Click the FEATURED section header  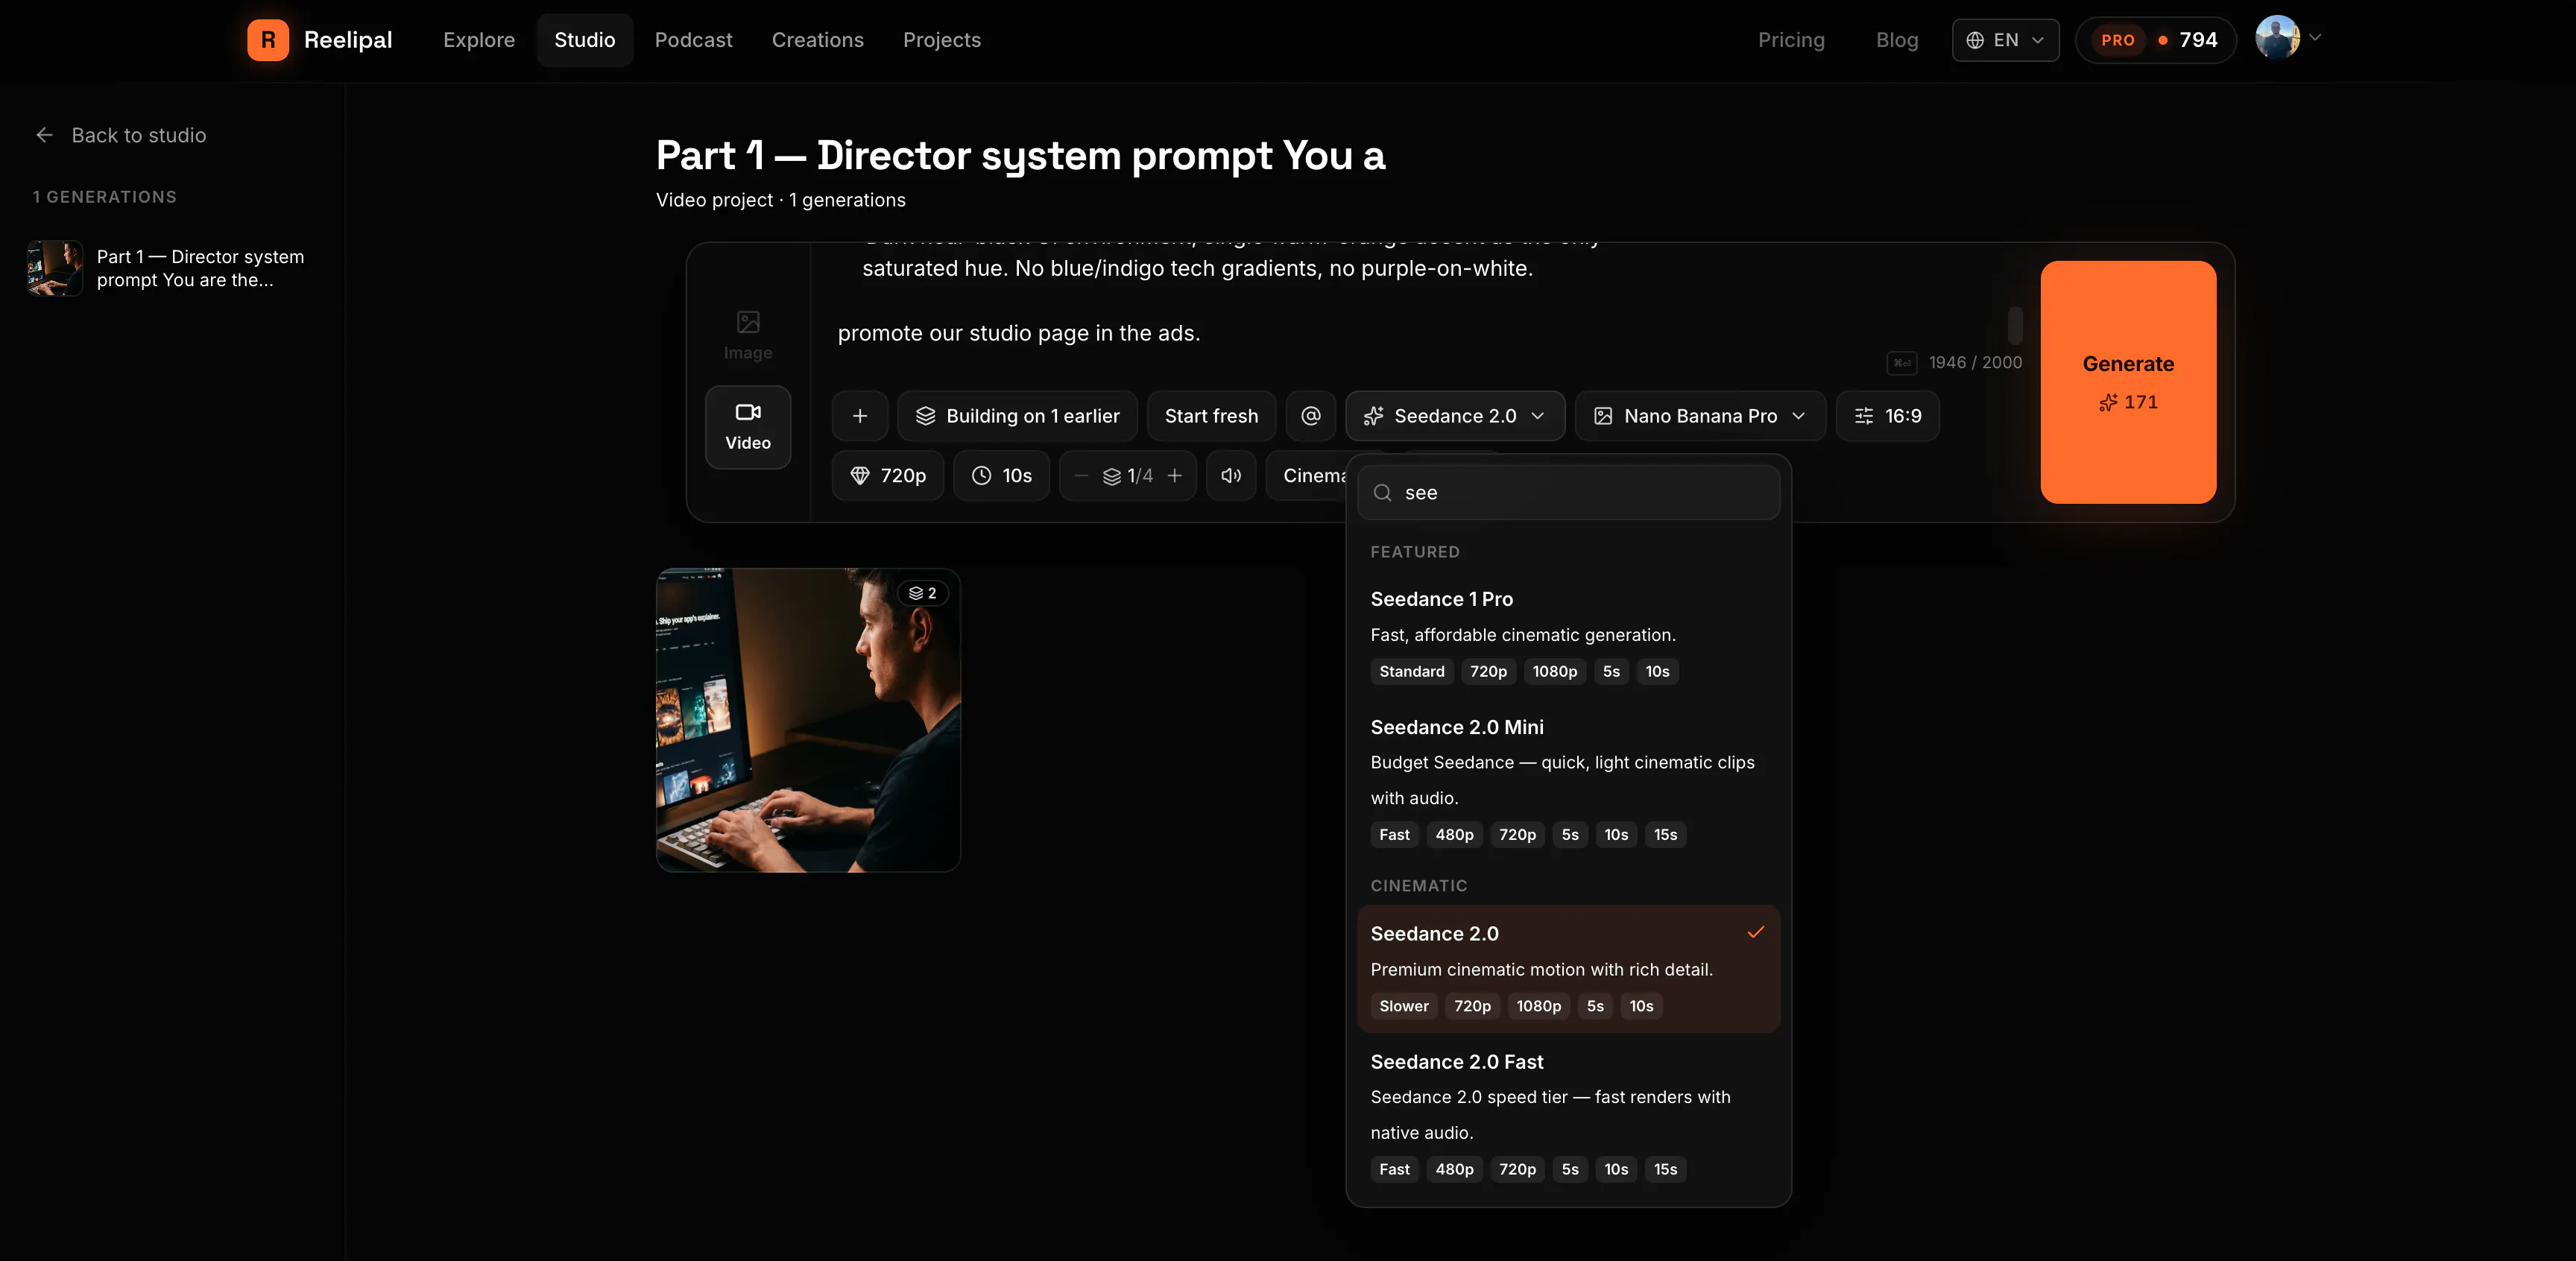click(1415, 552)
